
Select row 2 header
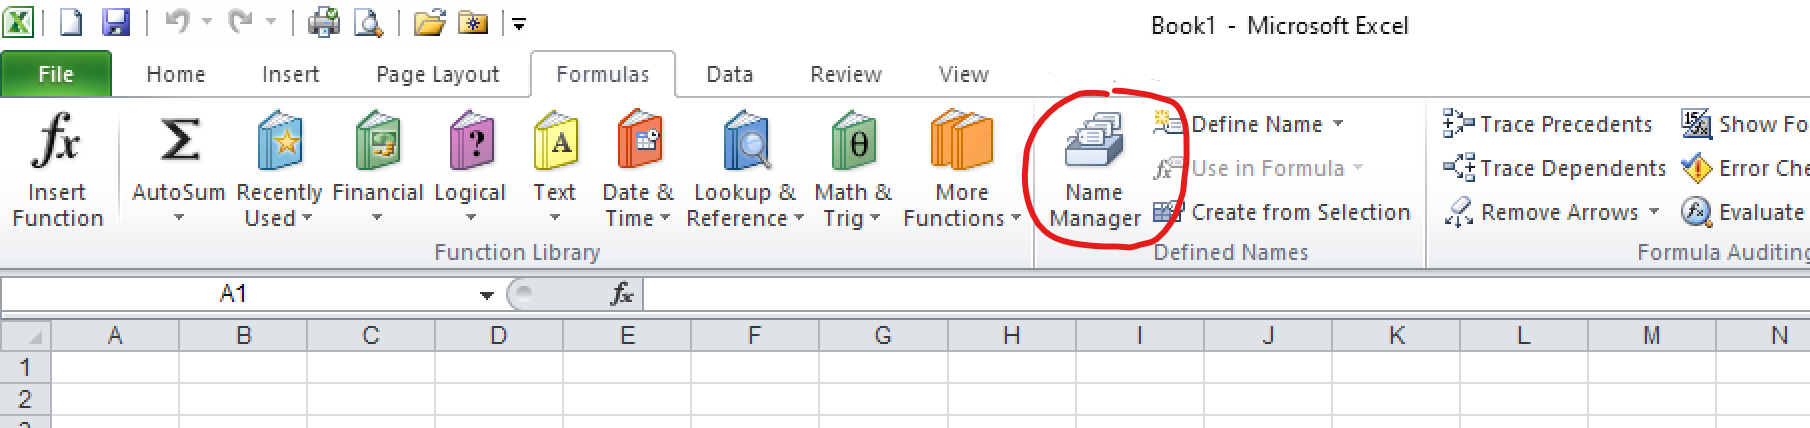25,399
